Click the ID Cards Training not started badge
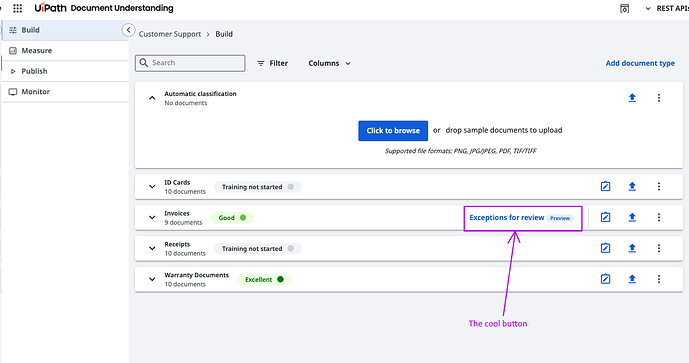 click(x=257, y=187)
